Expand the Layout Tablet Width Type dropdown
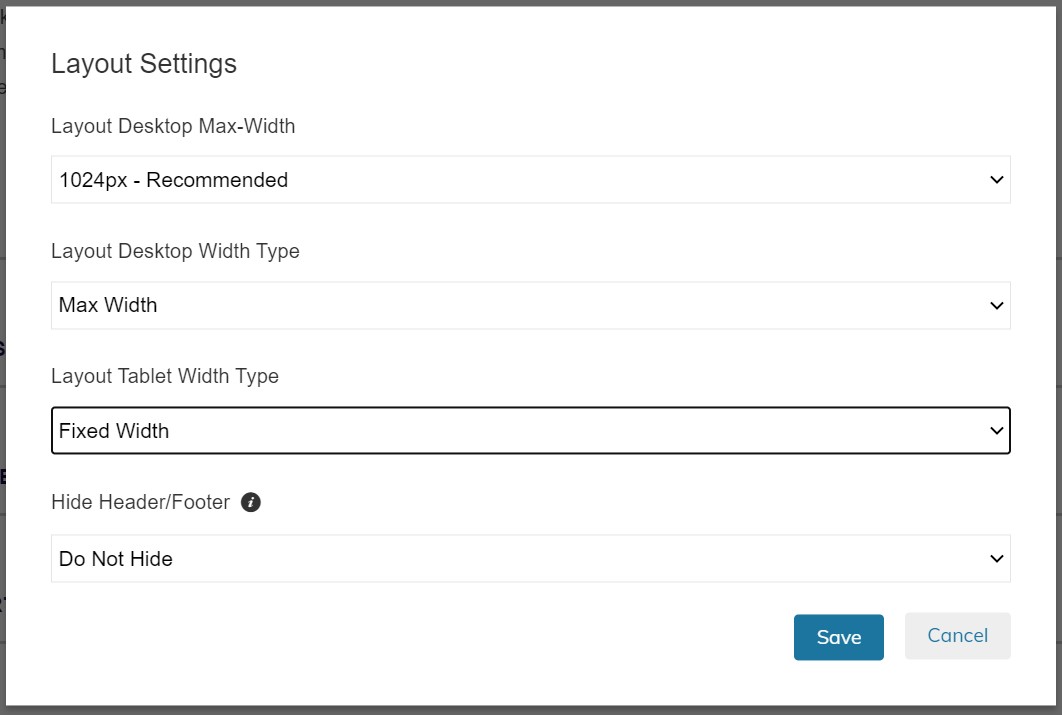The image size is (1062, 715). pyautogui.click(x=530, y=431)
